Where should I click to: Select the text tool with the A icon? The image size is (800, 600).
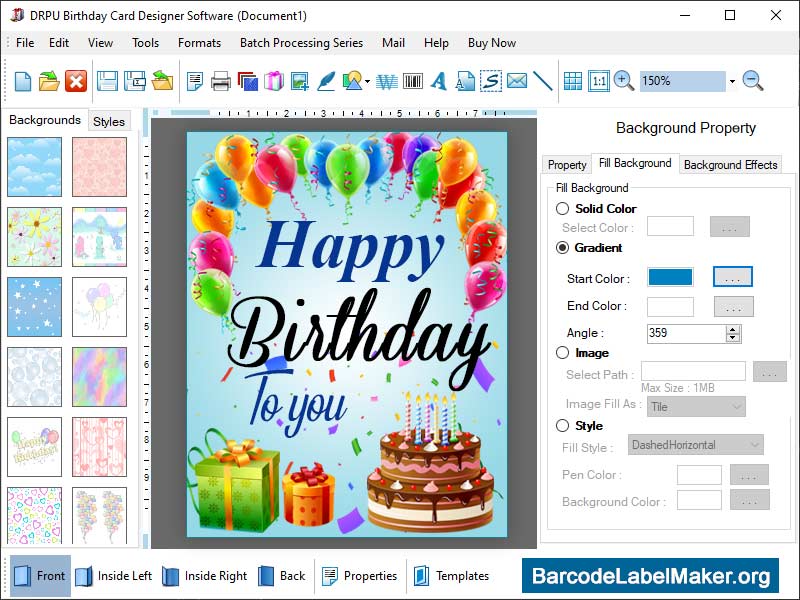coord(440,82)
